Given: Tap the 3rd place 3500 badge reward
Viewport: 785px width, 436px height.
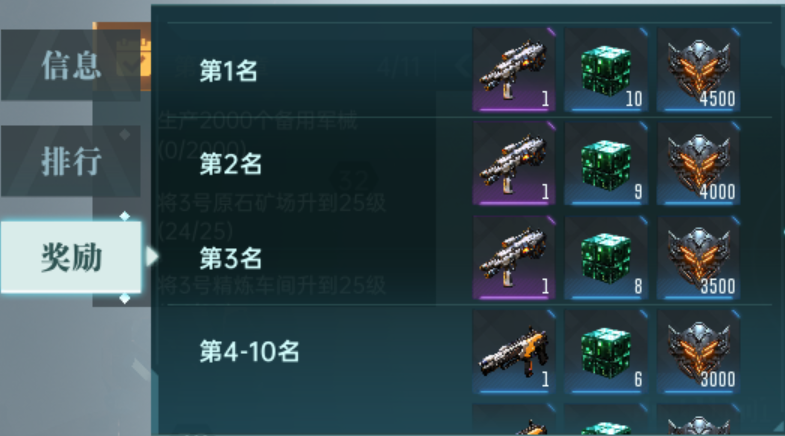Looking at the screenshot, I should pos(699,258).
